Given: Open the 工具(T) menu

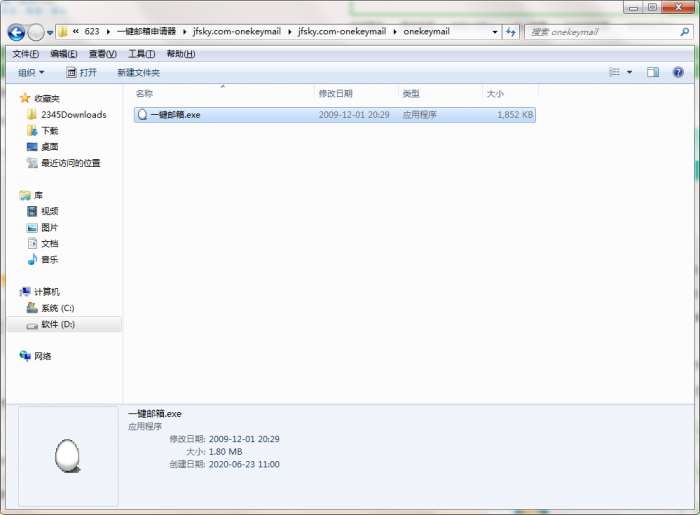Looking at the screenshot, I should coord(142,54).
